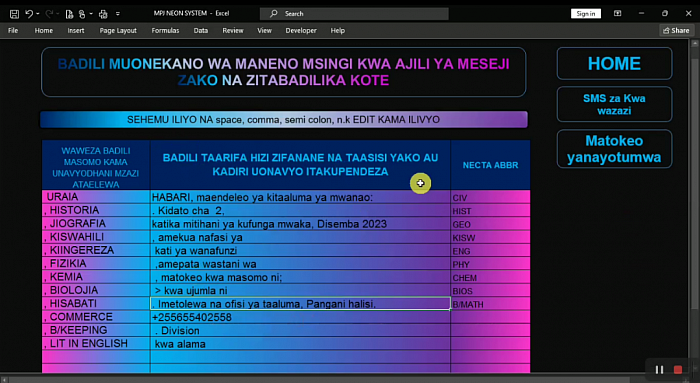This screenshot has height=383, width=700.
Task: Go to the HOME sheet button
Action: tap(614, 63)
